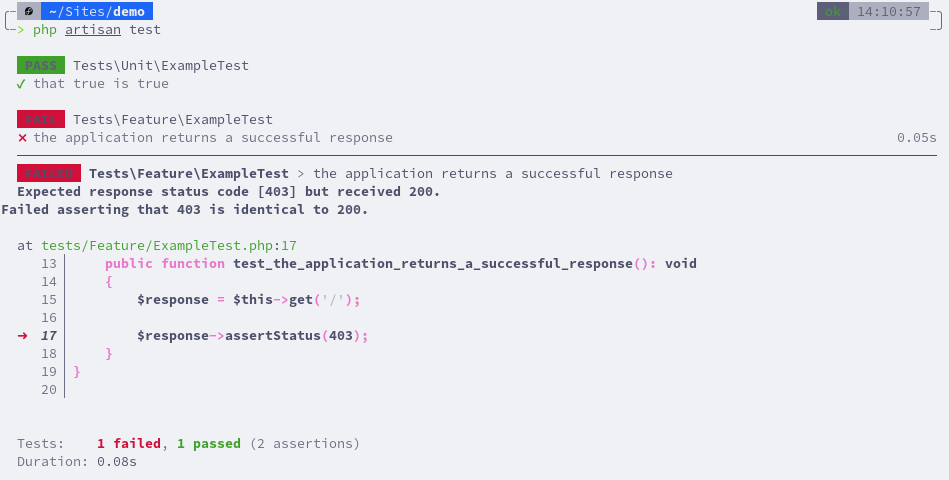
Task: Click the red FAIL badge
Action: (41, 119)
